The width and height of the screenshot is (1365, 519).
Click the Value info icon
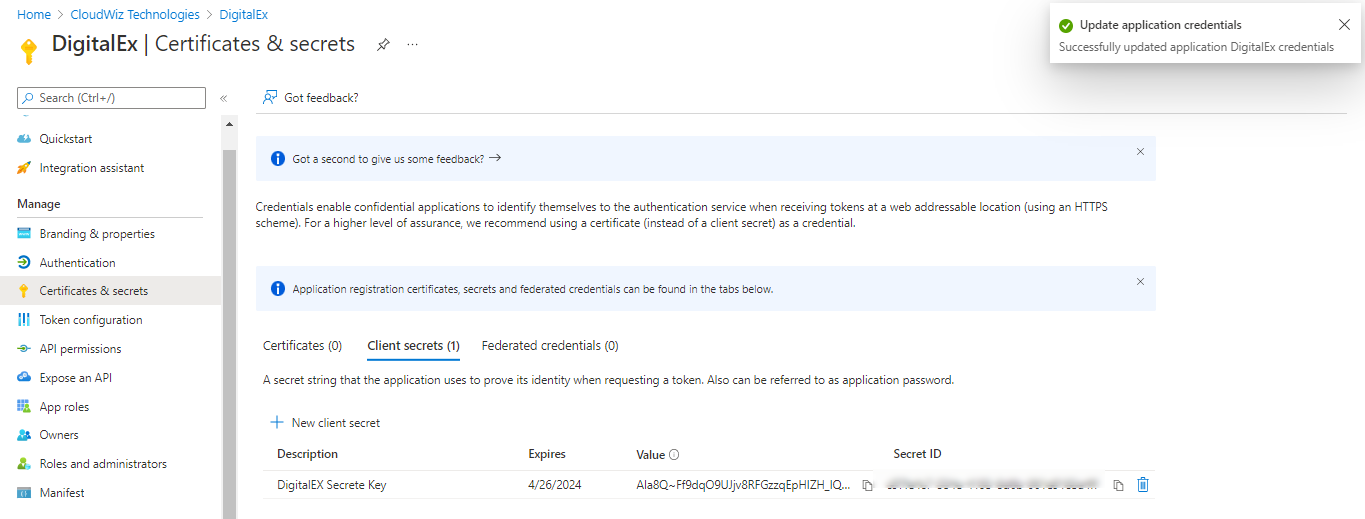pos(674,455)
